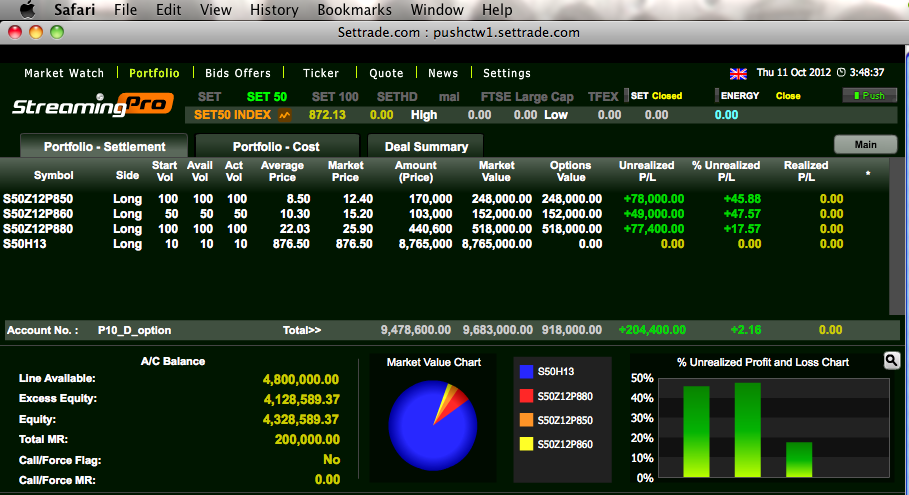Click the Line Available amount 4,800,000.00
Screen dimensions: 909x495
(301, 380)
